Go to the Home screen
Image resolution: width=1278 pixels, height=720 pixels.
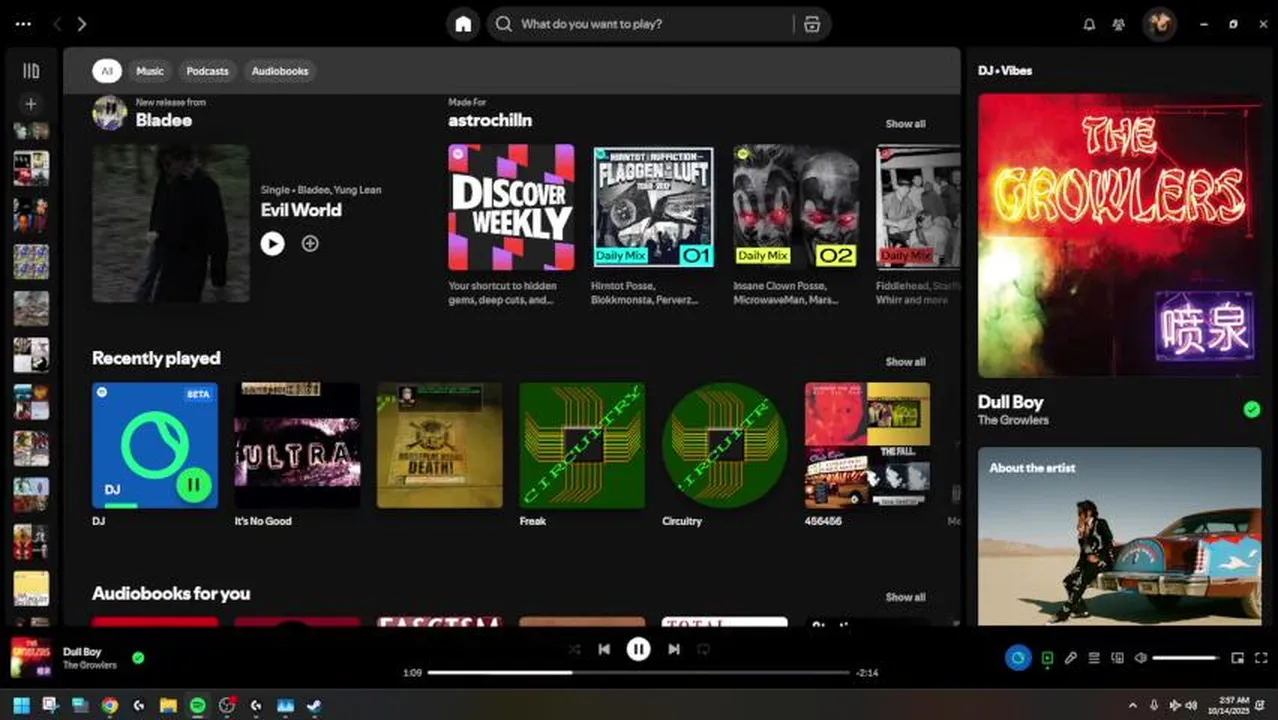click(x=463, y=24)
